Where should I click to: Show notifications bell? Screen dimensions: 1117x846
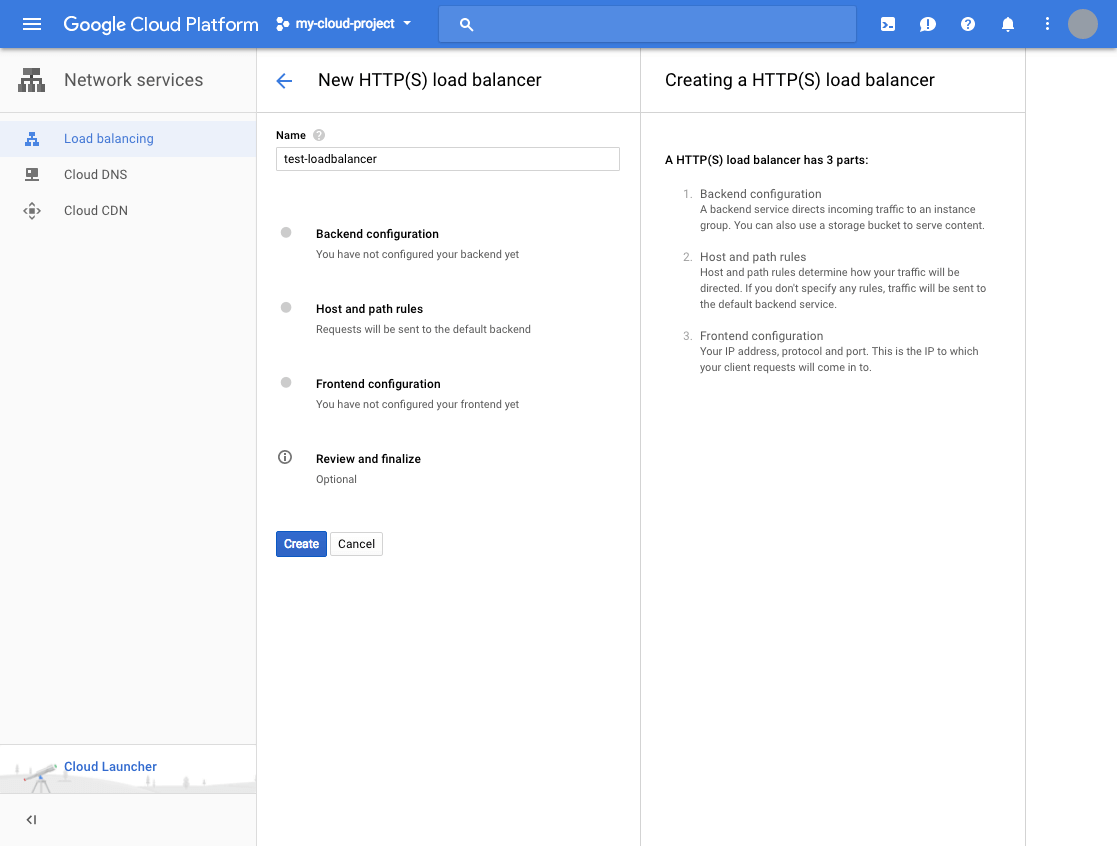pyautogui.click(x=1007, y=24)
